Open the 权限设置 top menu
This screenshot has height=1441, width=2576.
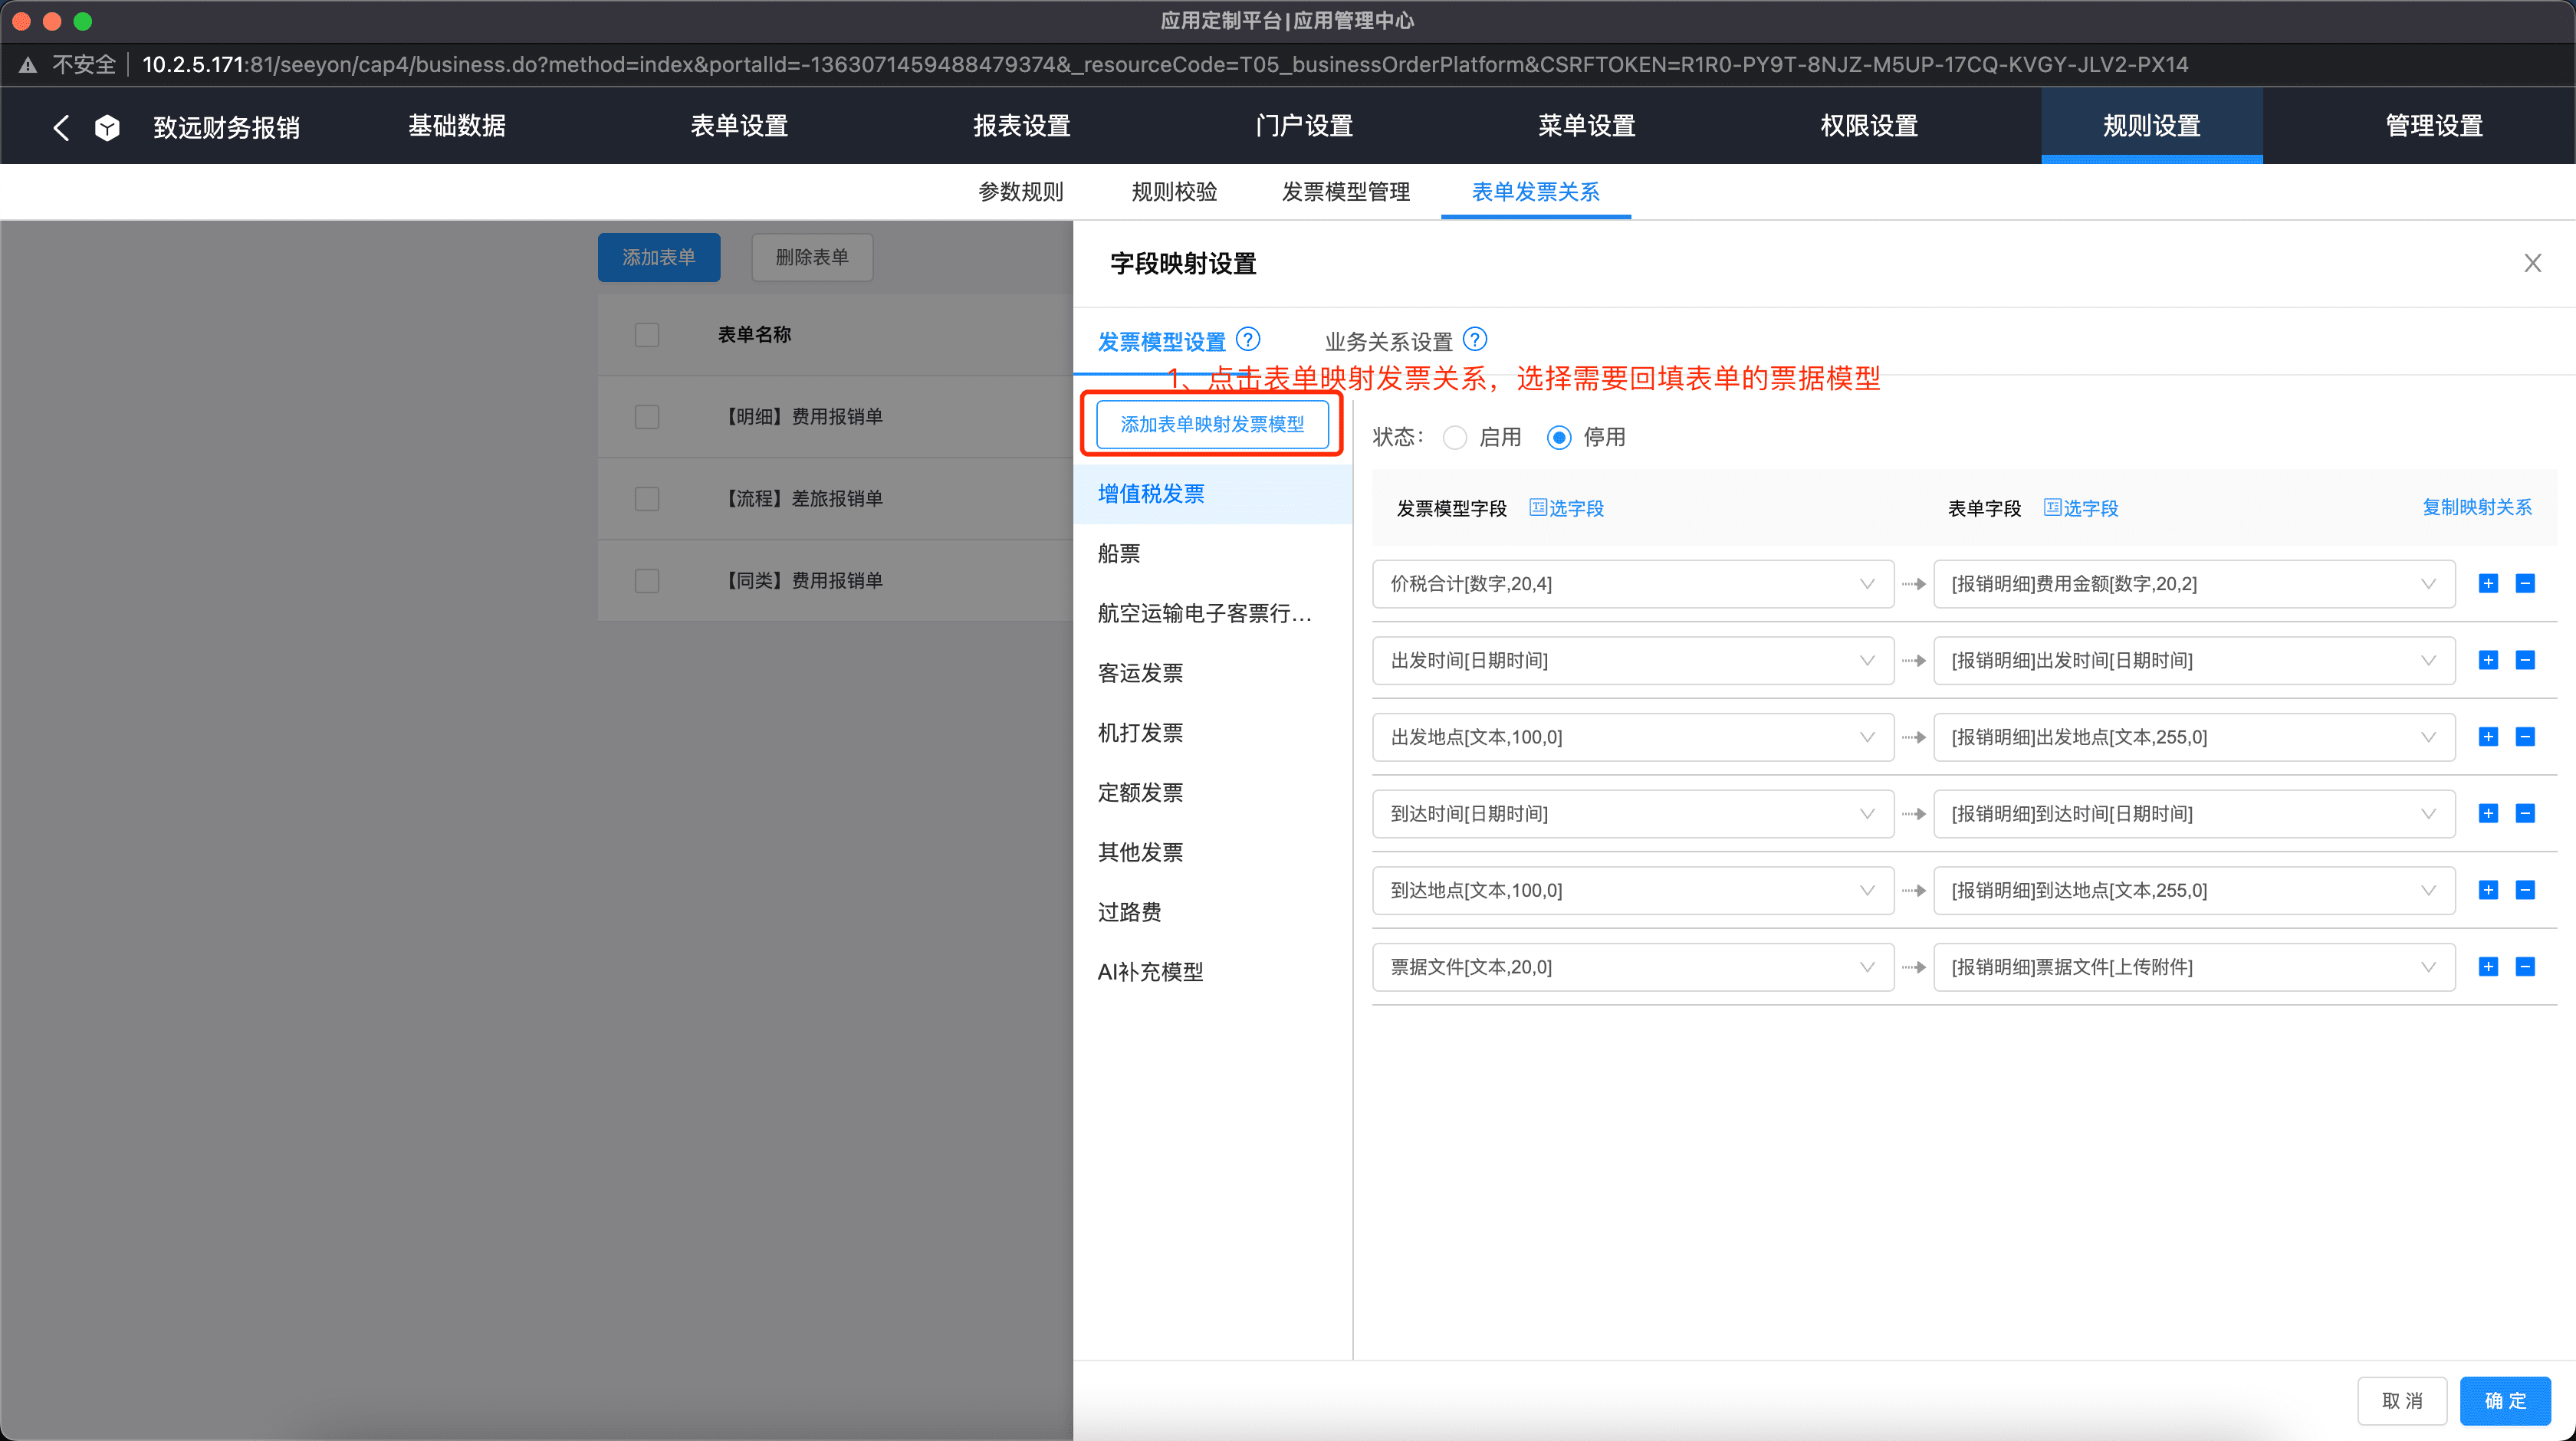click(1869, 126)
